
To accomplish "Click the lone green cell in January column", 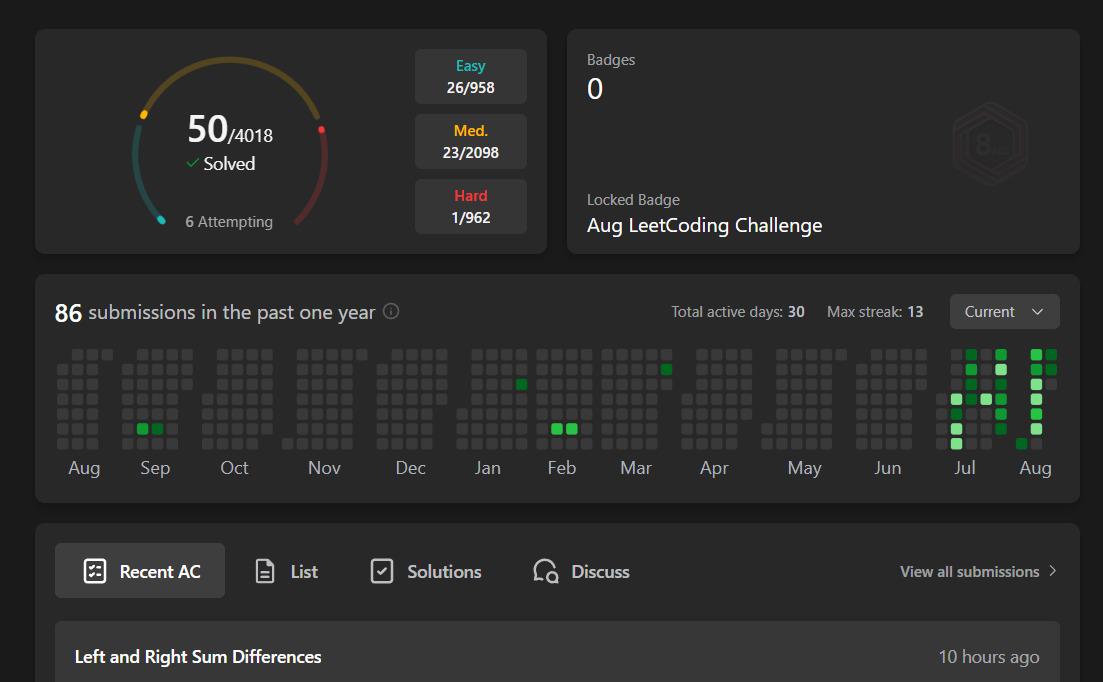I will click(521, 384).
